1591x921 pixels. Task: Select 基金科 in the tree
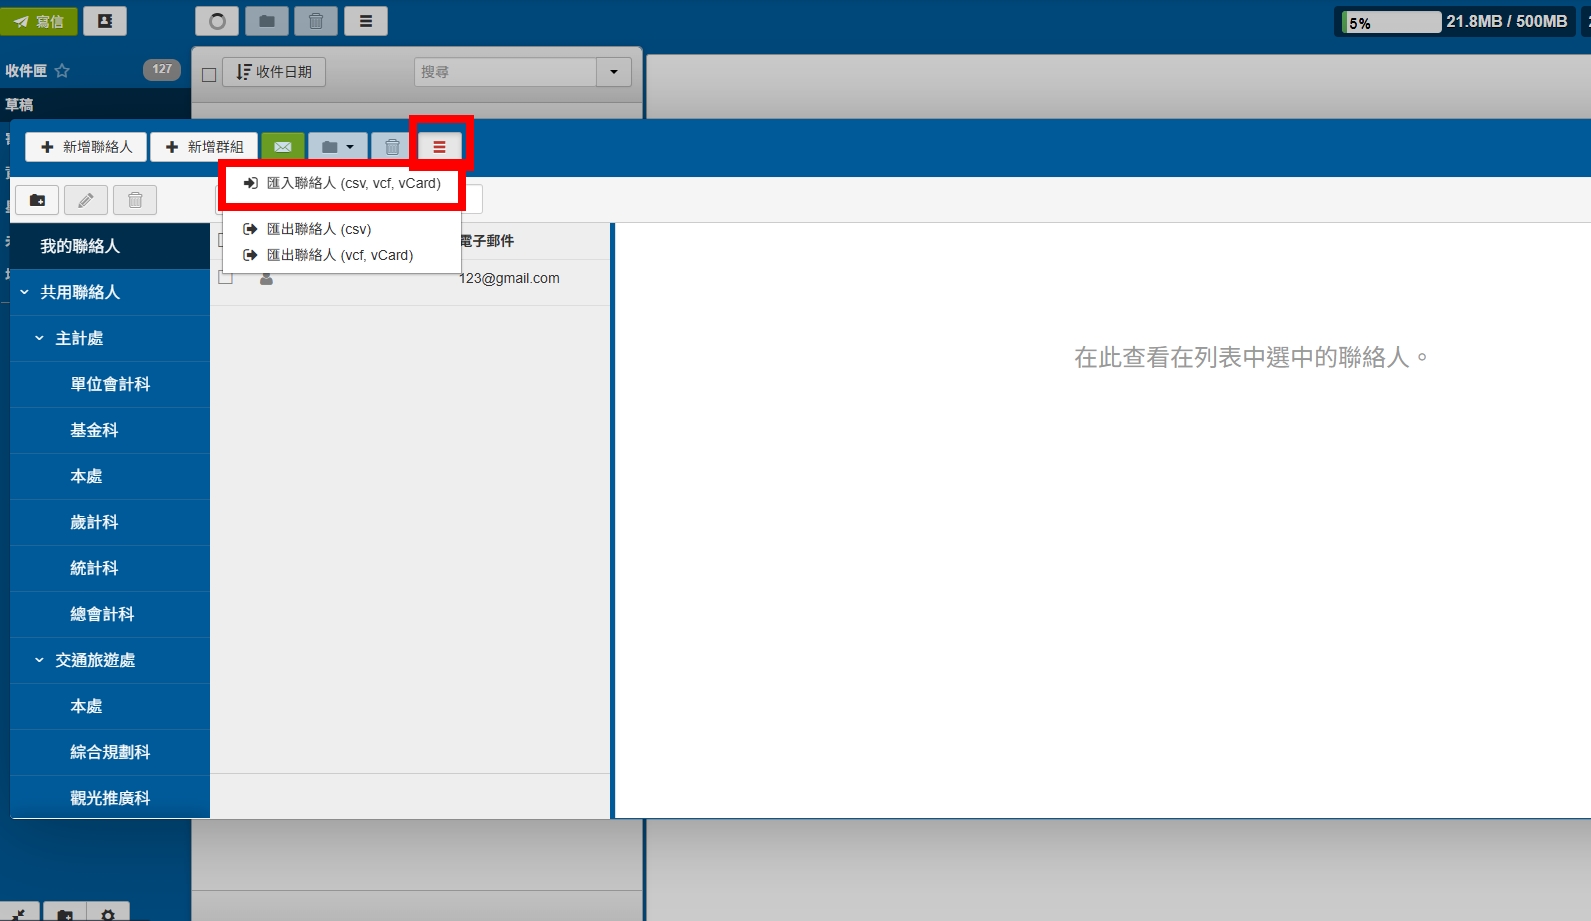(110, 430)
